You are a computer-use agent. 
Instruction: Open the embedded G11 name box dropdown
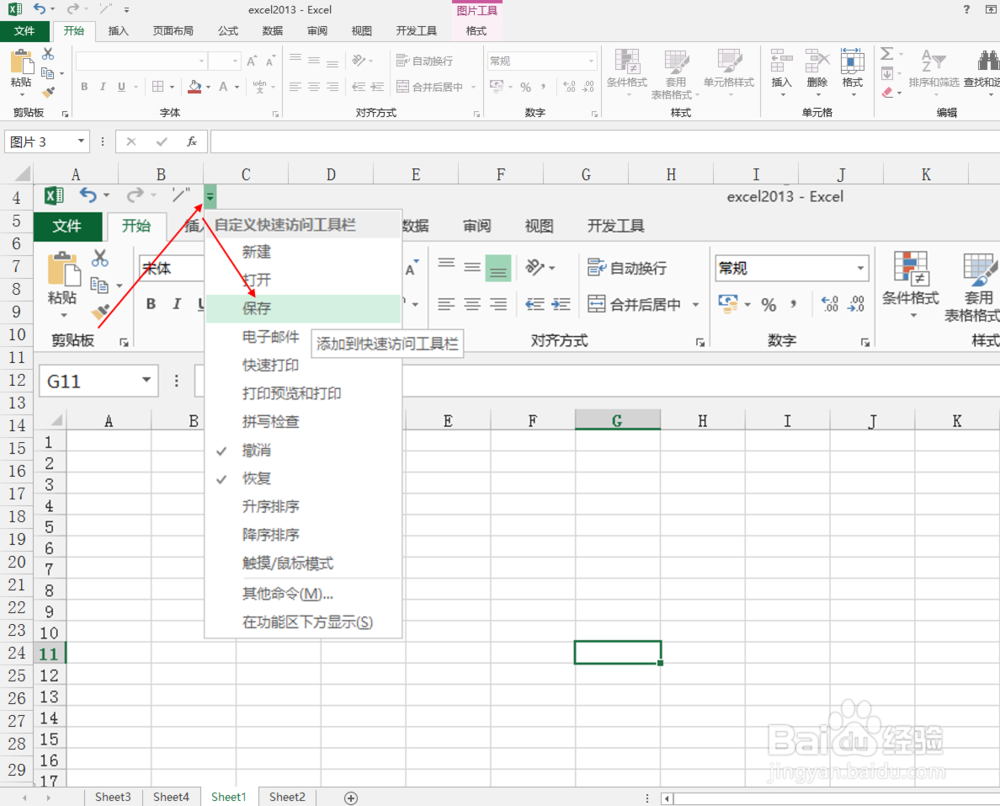tap(147, 380)
